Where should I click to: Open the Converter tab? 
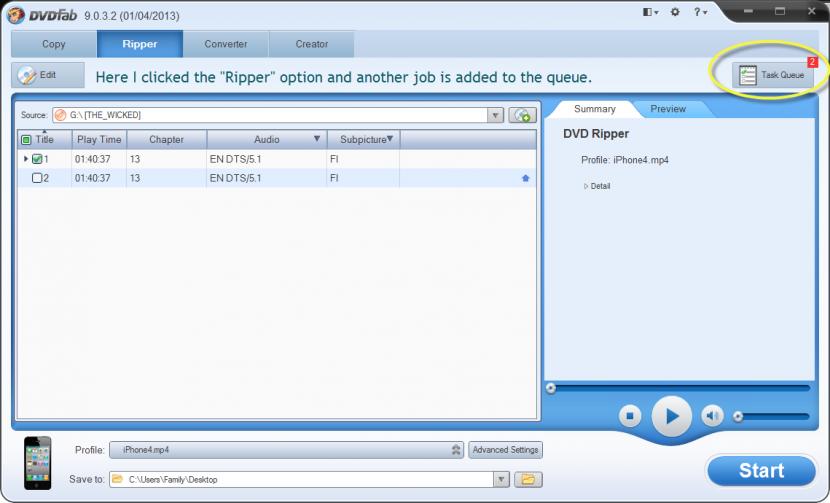click(226, 44)
